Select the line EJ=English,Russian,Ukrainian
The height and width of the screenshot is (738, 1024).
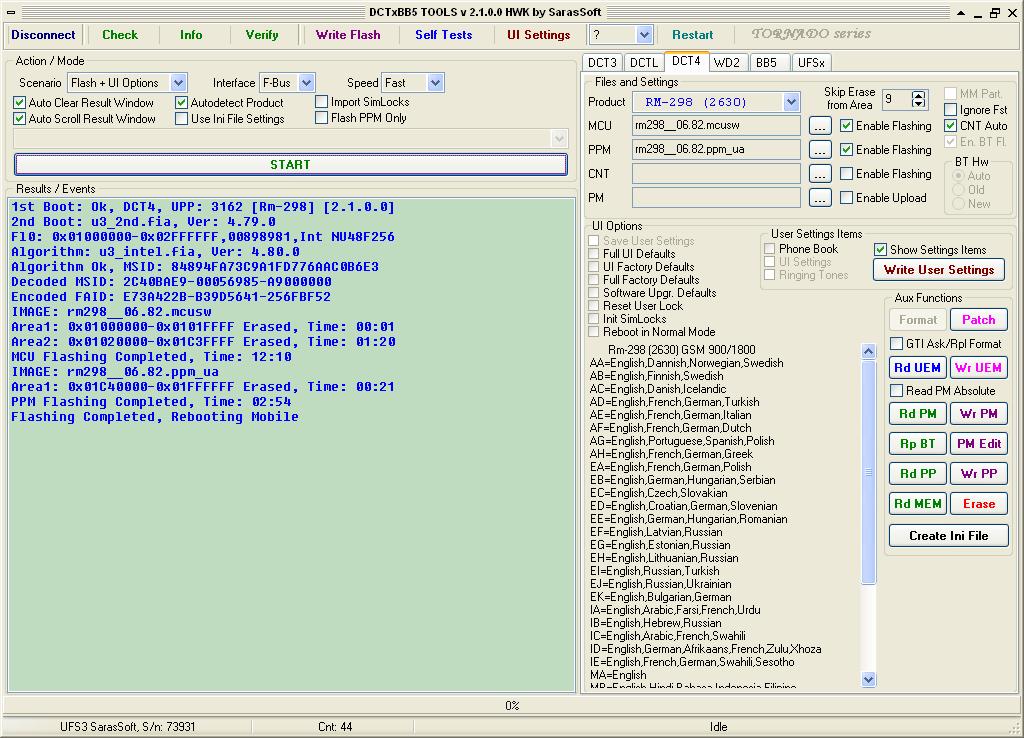coord(660,585)
